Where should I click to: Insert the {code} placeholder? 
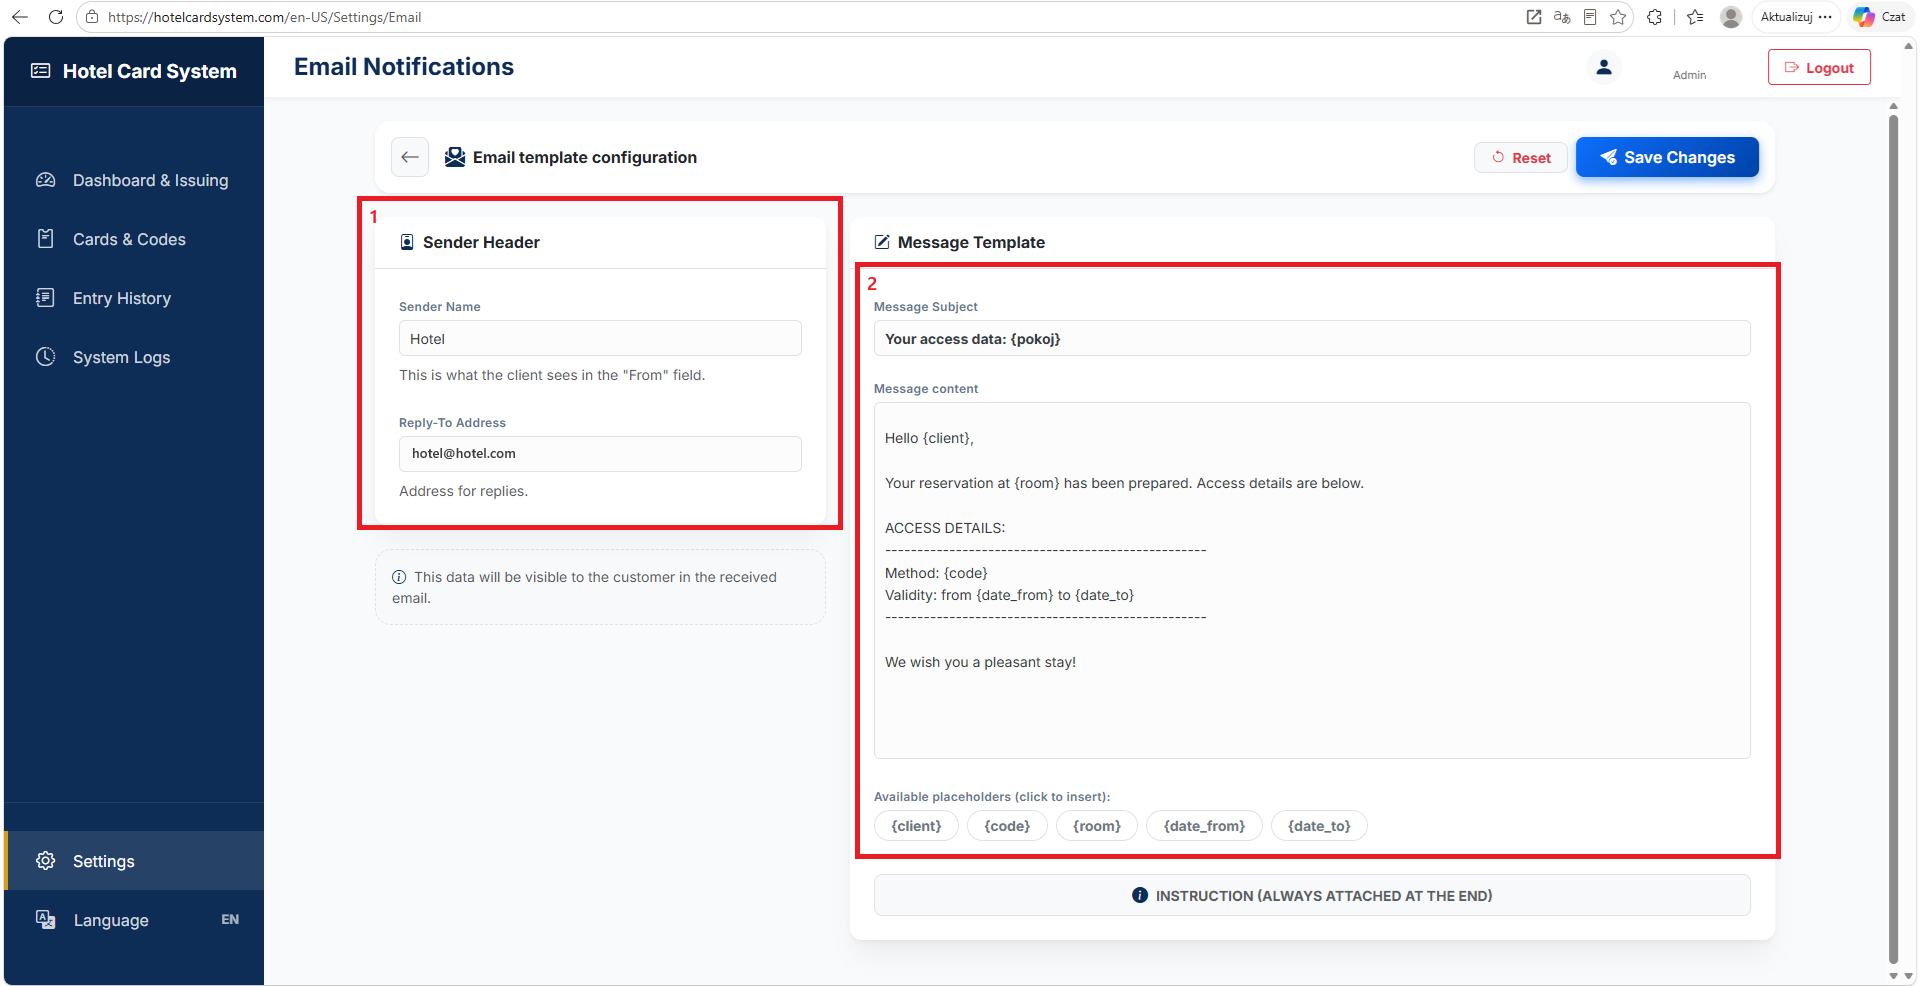(x=1007, y=826)
